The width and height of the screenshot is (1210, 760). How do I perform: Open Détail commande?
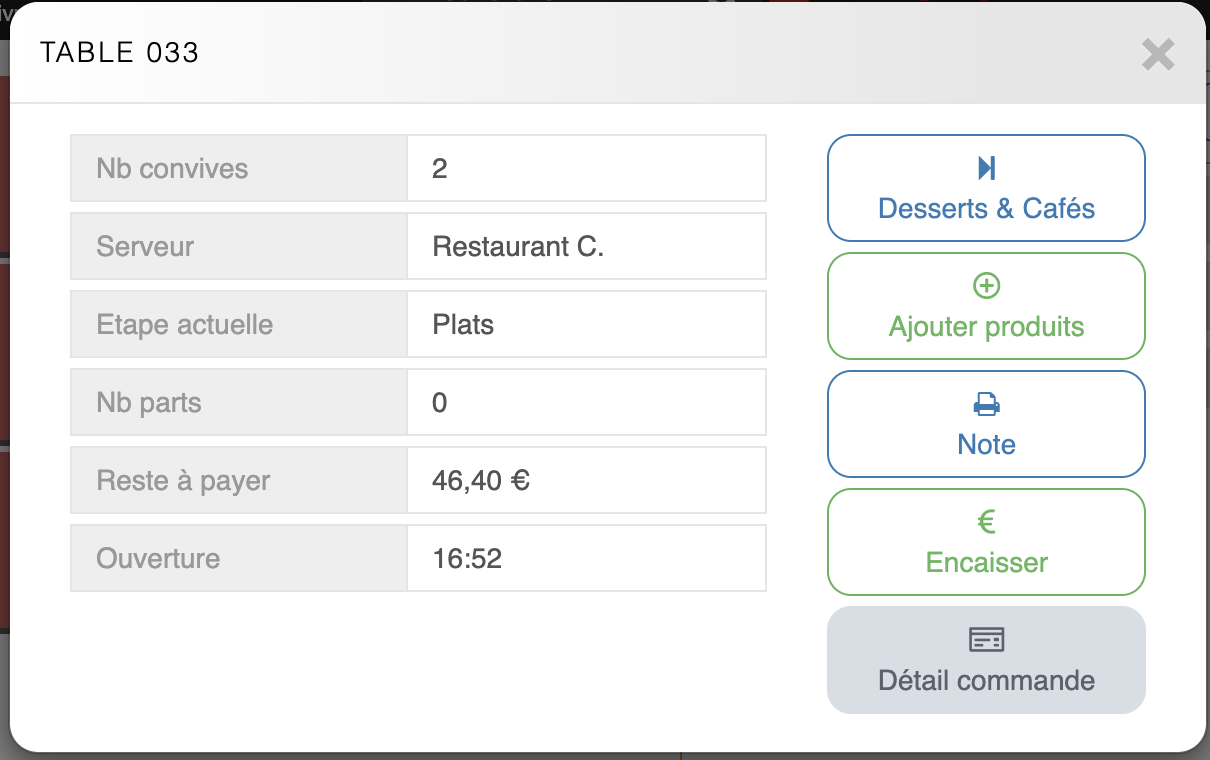[x=986, y=680]
